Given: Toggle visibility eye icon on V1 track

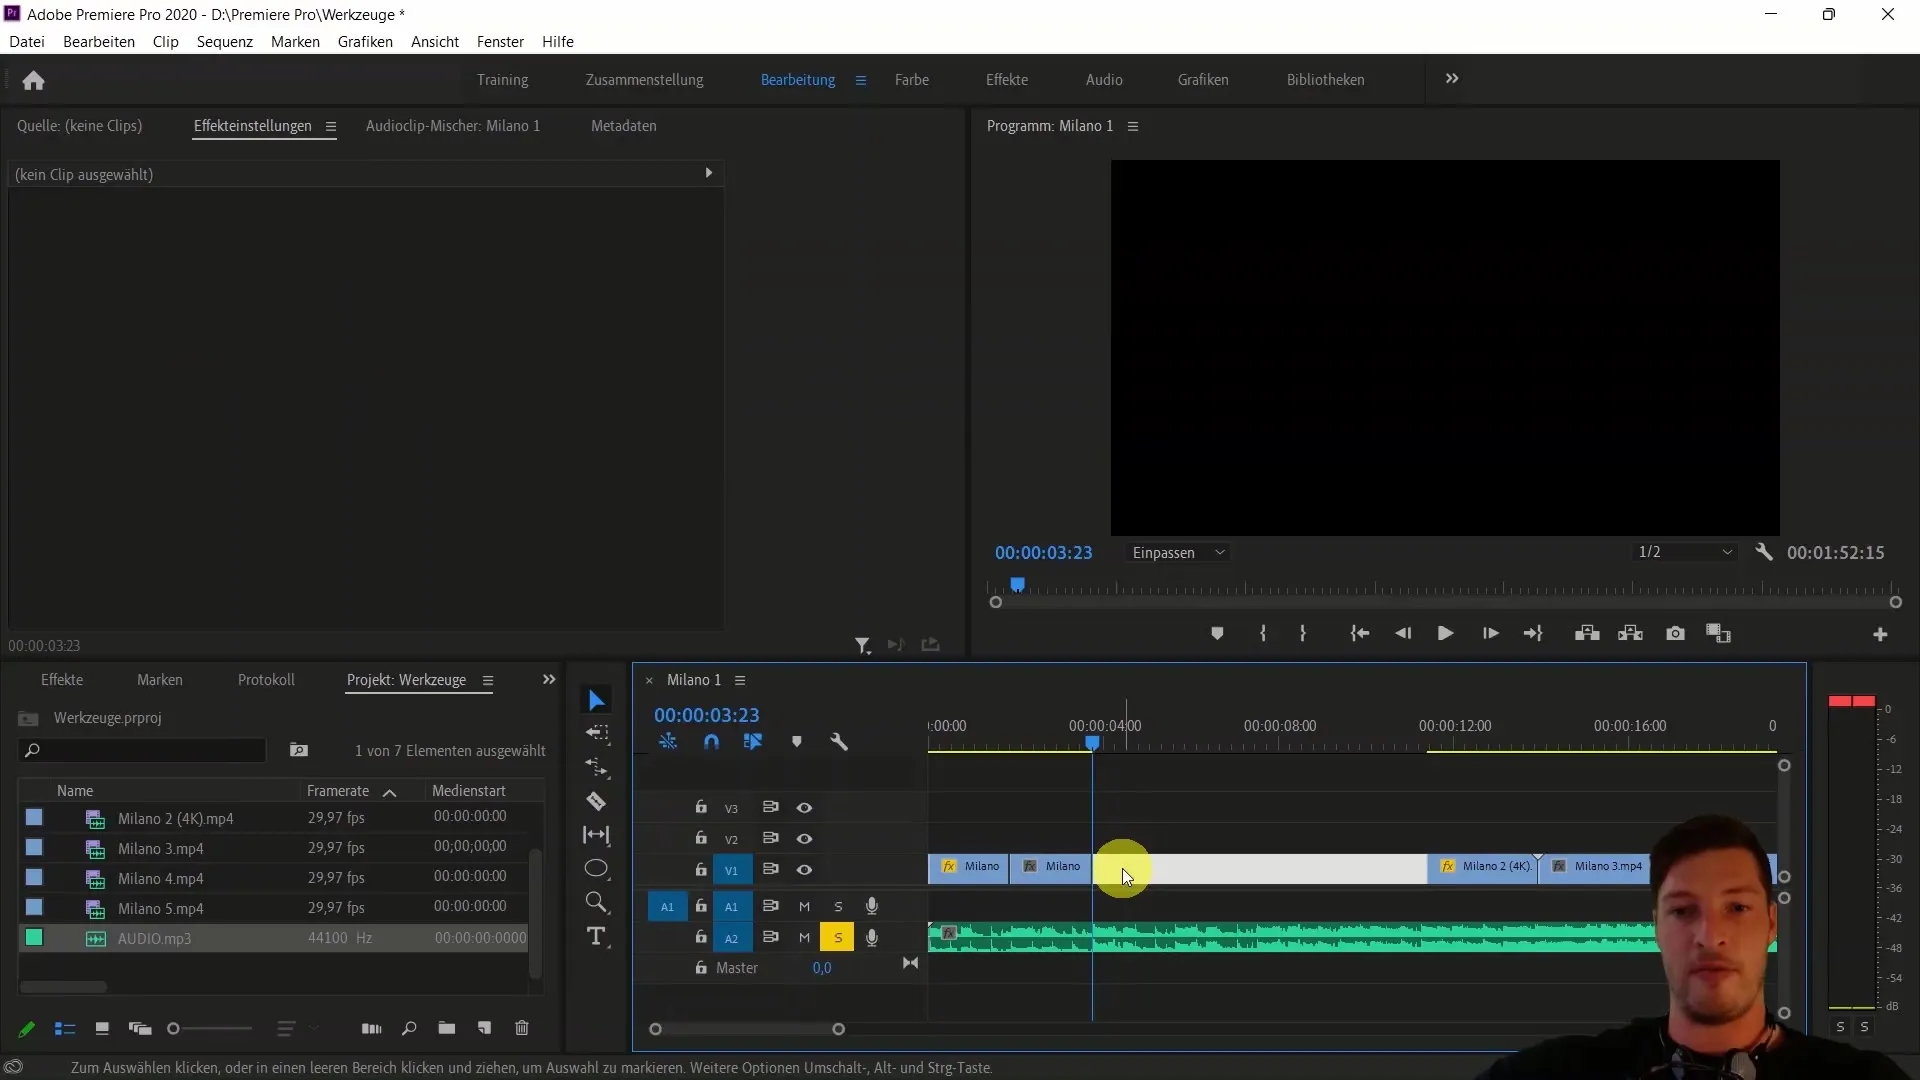Looking at the screenshot, I should [x=804, y=869].
